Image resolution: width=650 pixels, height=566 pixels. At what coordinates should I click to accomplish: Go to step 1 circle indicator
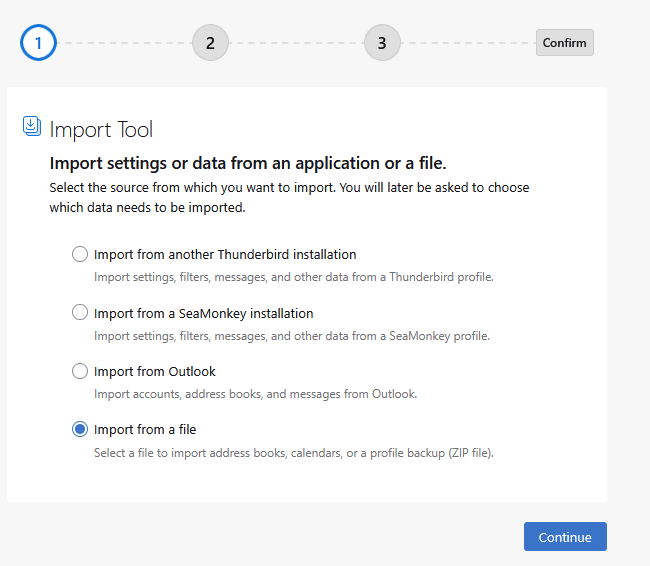point(38,43)
